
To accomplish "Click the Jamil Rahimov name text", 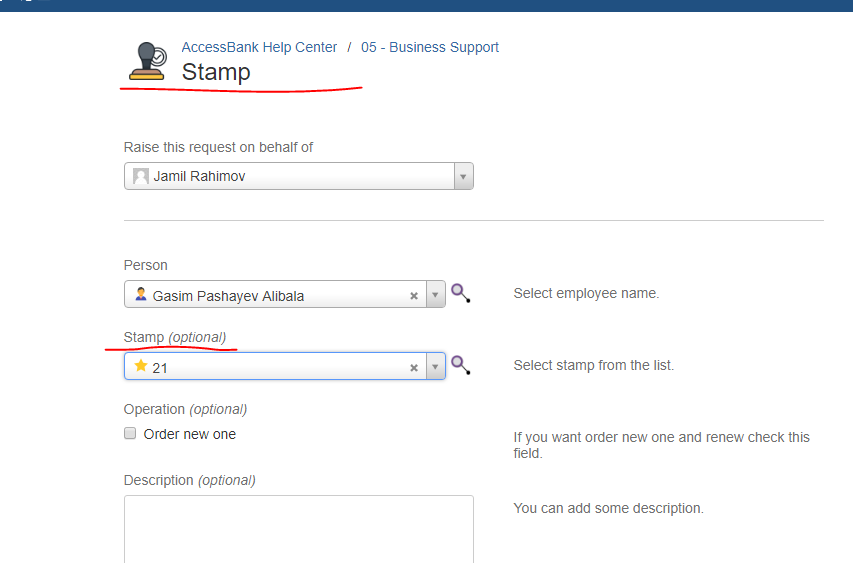I will pyautogui.click(x=199, y=176).
